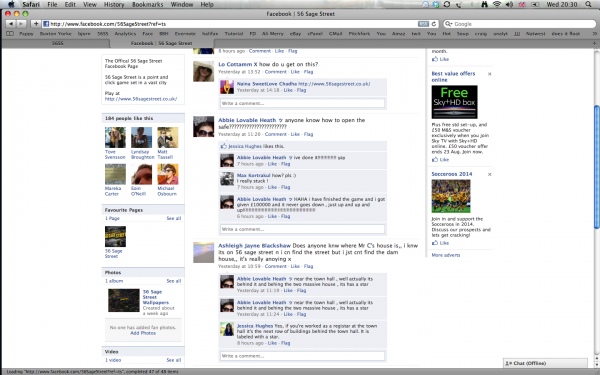Open Pitchfork bookmark in bar
The image size is (600, 375).
[359, 34]
